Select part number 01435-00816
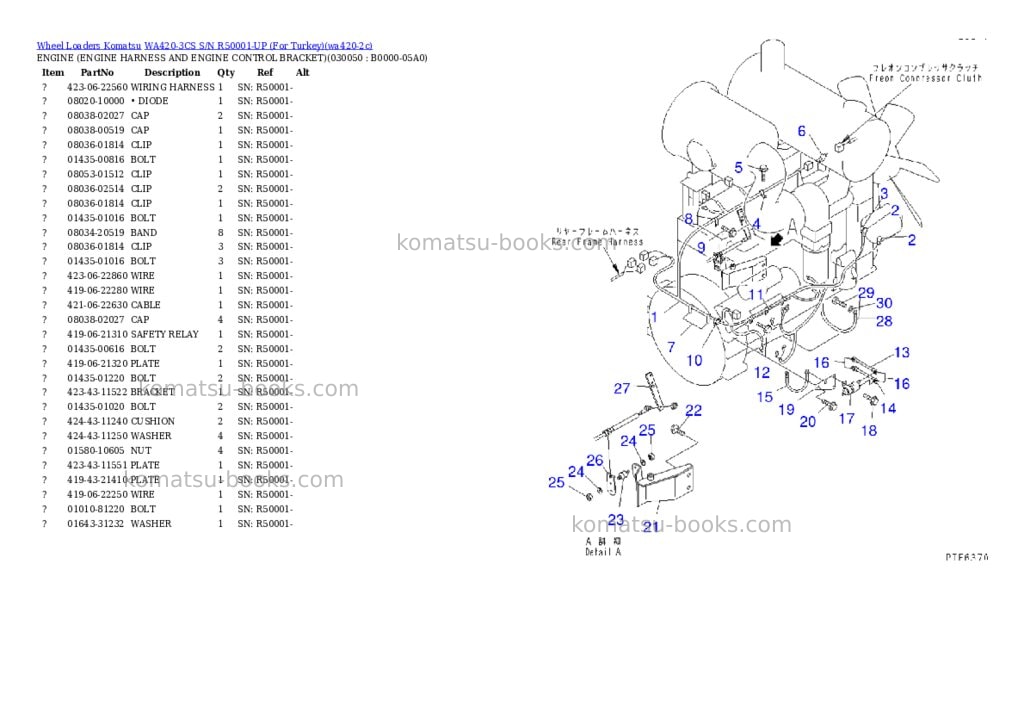 tap(95, 159)
